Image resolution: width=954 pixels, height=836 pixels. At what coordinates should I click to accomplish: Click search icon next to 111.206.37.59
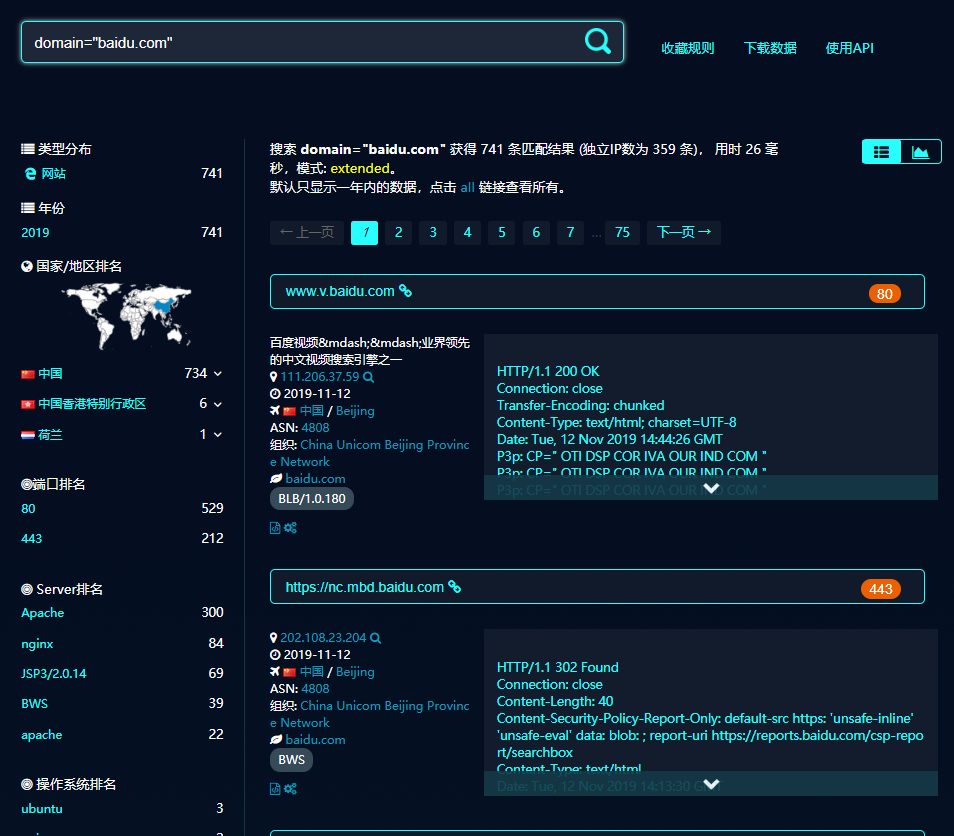[369, 377]
